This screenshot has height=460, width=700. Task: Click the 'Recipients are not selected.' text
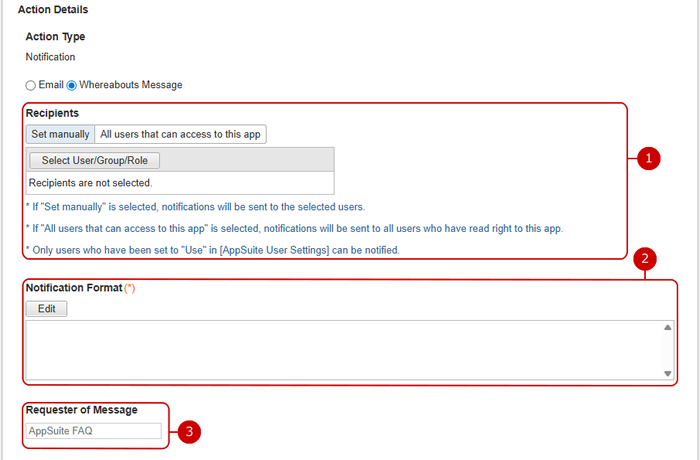coord(90,183)
